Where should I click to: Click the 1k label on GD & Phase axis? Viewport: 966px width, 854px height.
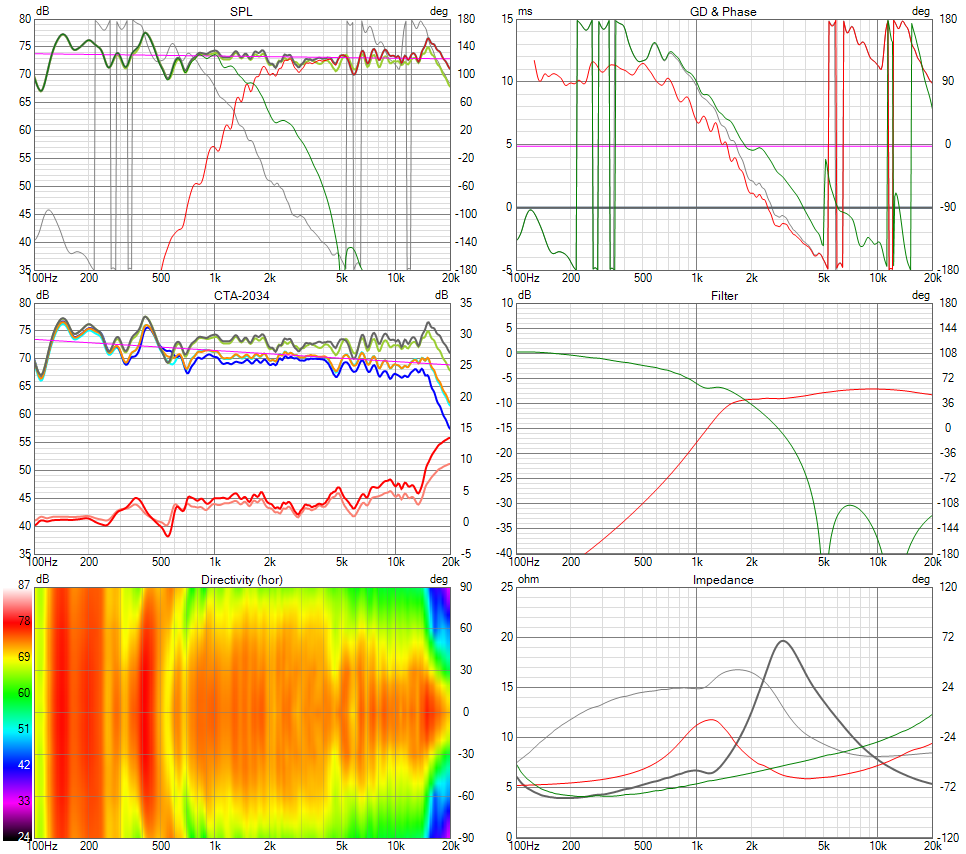tap(696, 277)
